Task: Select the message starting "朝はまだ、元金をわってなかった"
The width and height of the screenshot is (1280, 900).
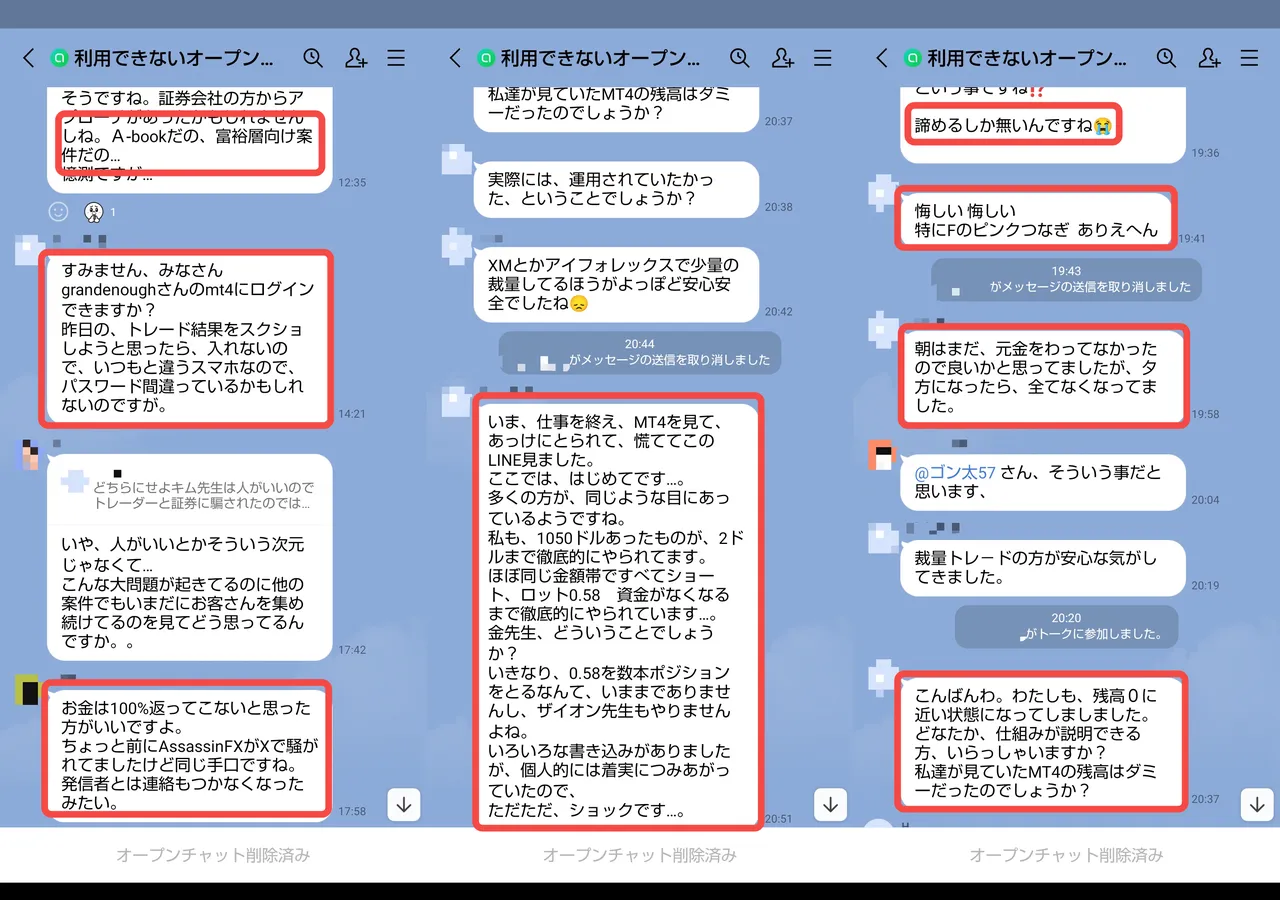Action: [x=1041, y=377]
